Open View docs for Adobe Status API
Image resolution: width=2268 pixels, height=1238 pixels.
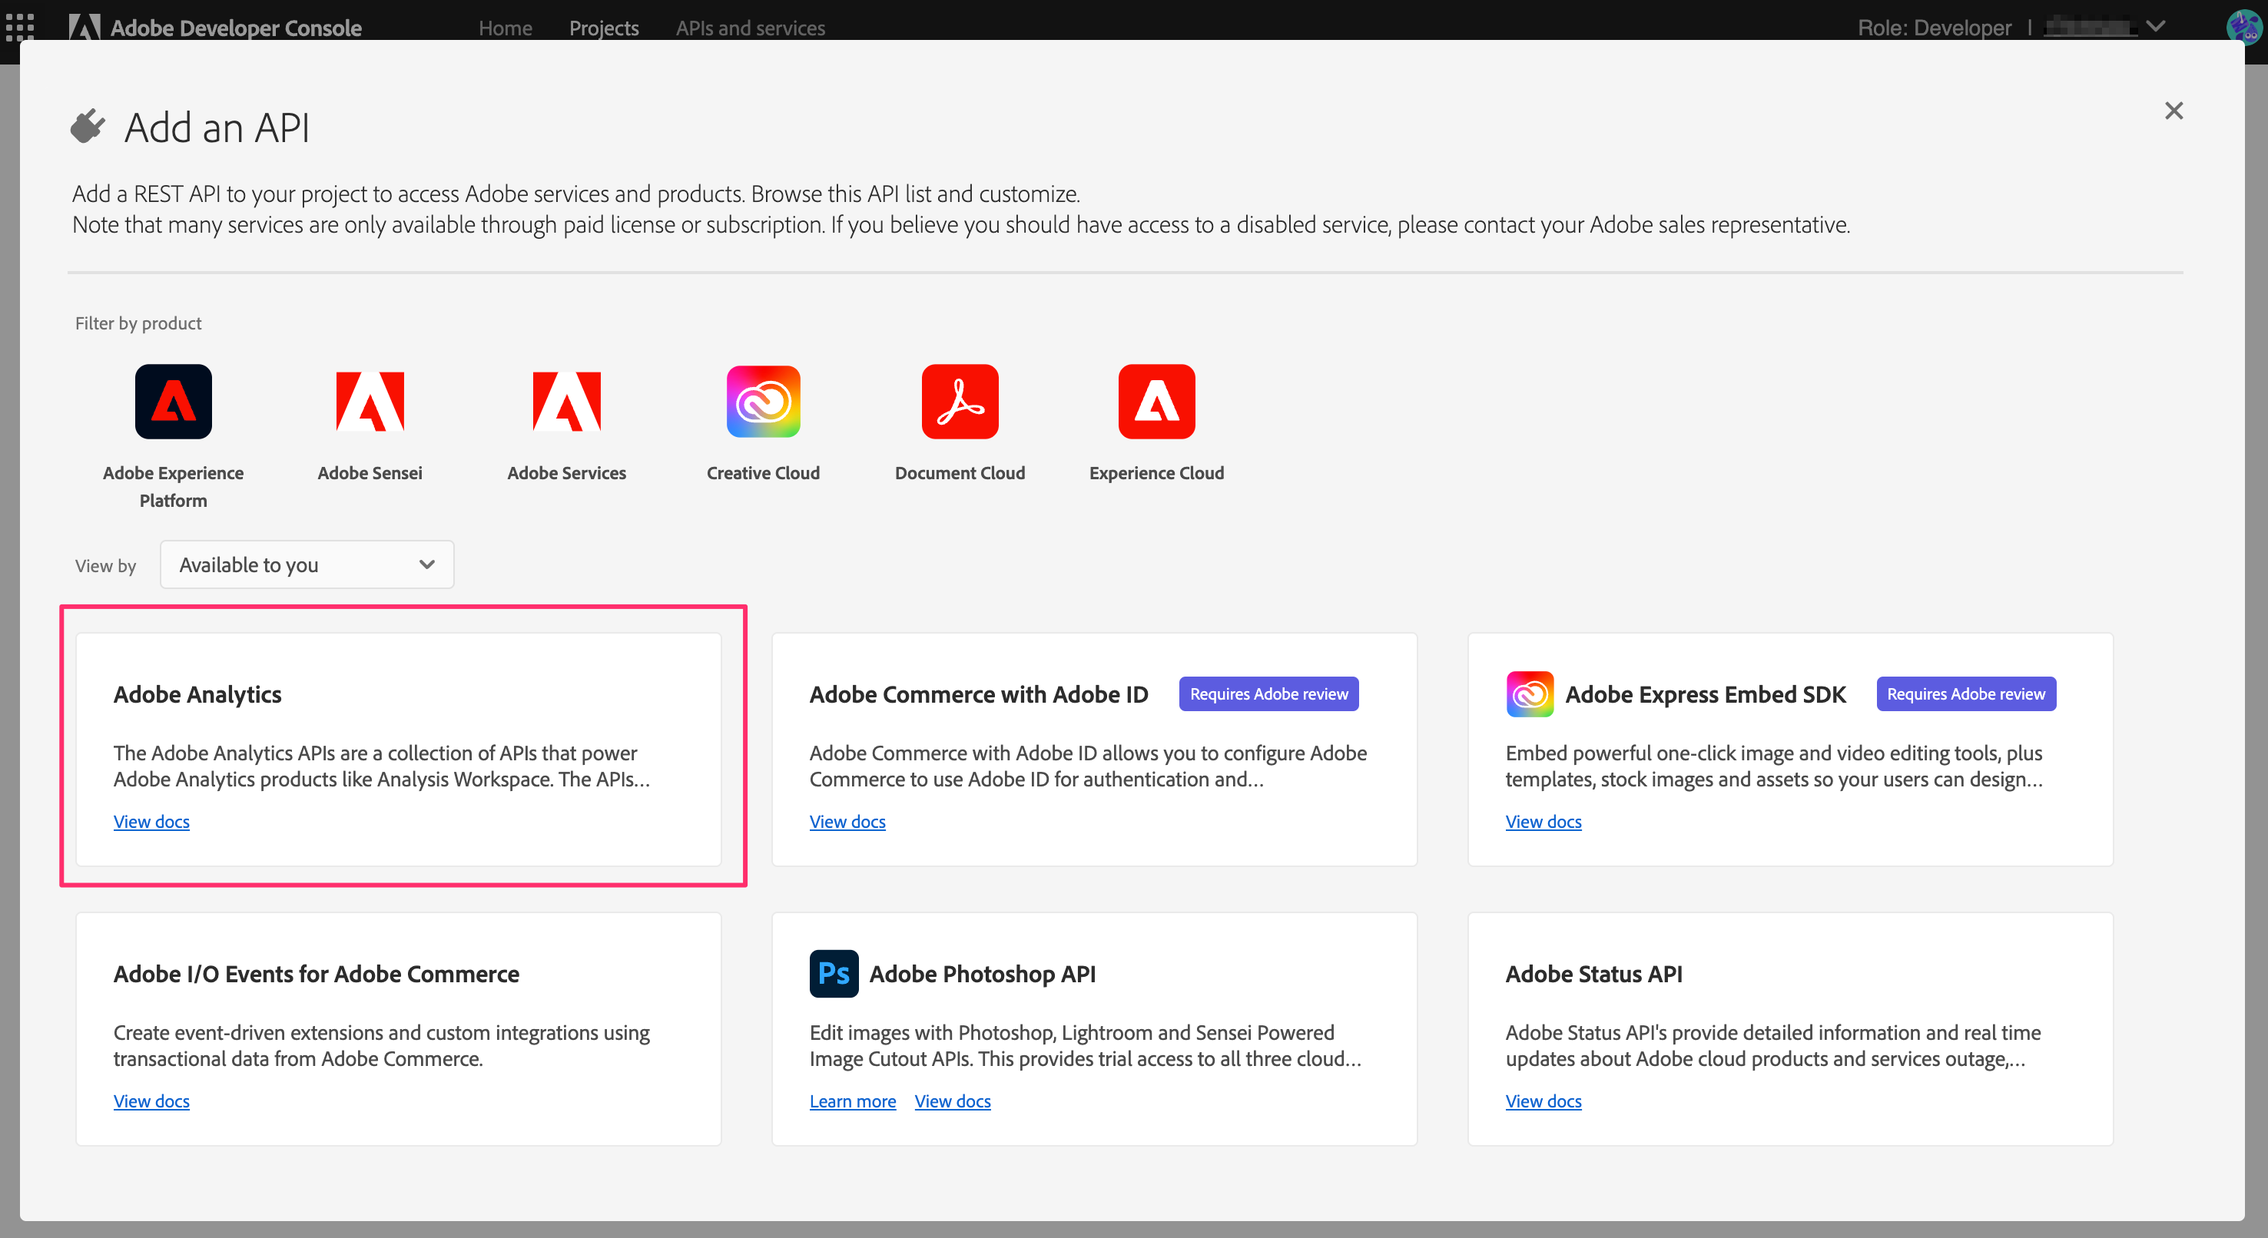1543,1101
